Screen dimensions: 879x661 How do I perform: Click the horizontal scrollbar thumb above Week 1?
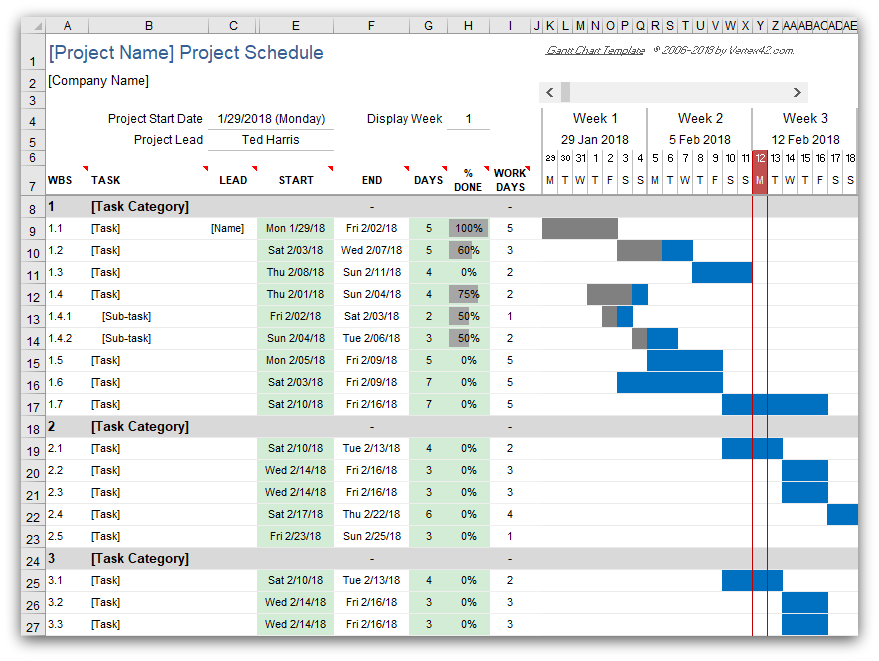tap(566, 93)
